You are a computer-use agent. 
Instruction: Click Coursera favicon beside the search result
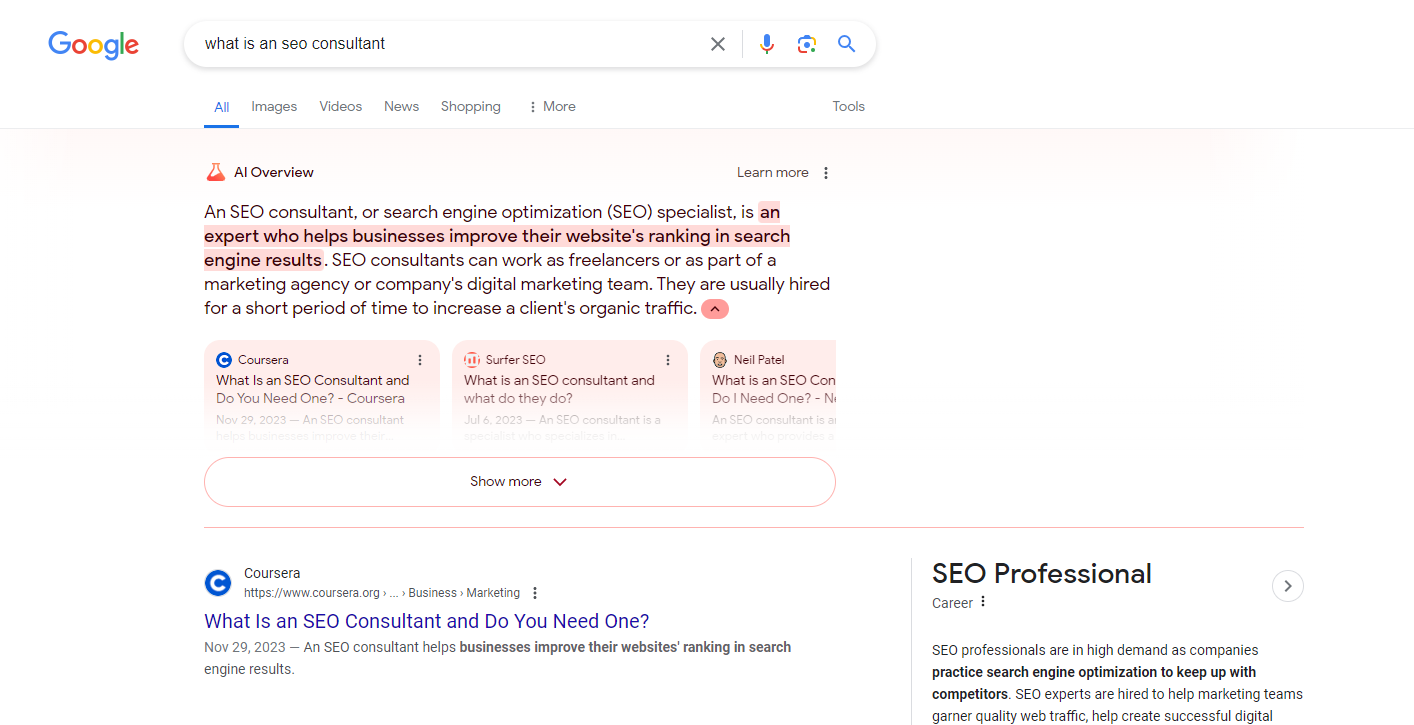(218, 583)
